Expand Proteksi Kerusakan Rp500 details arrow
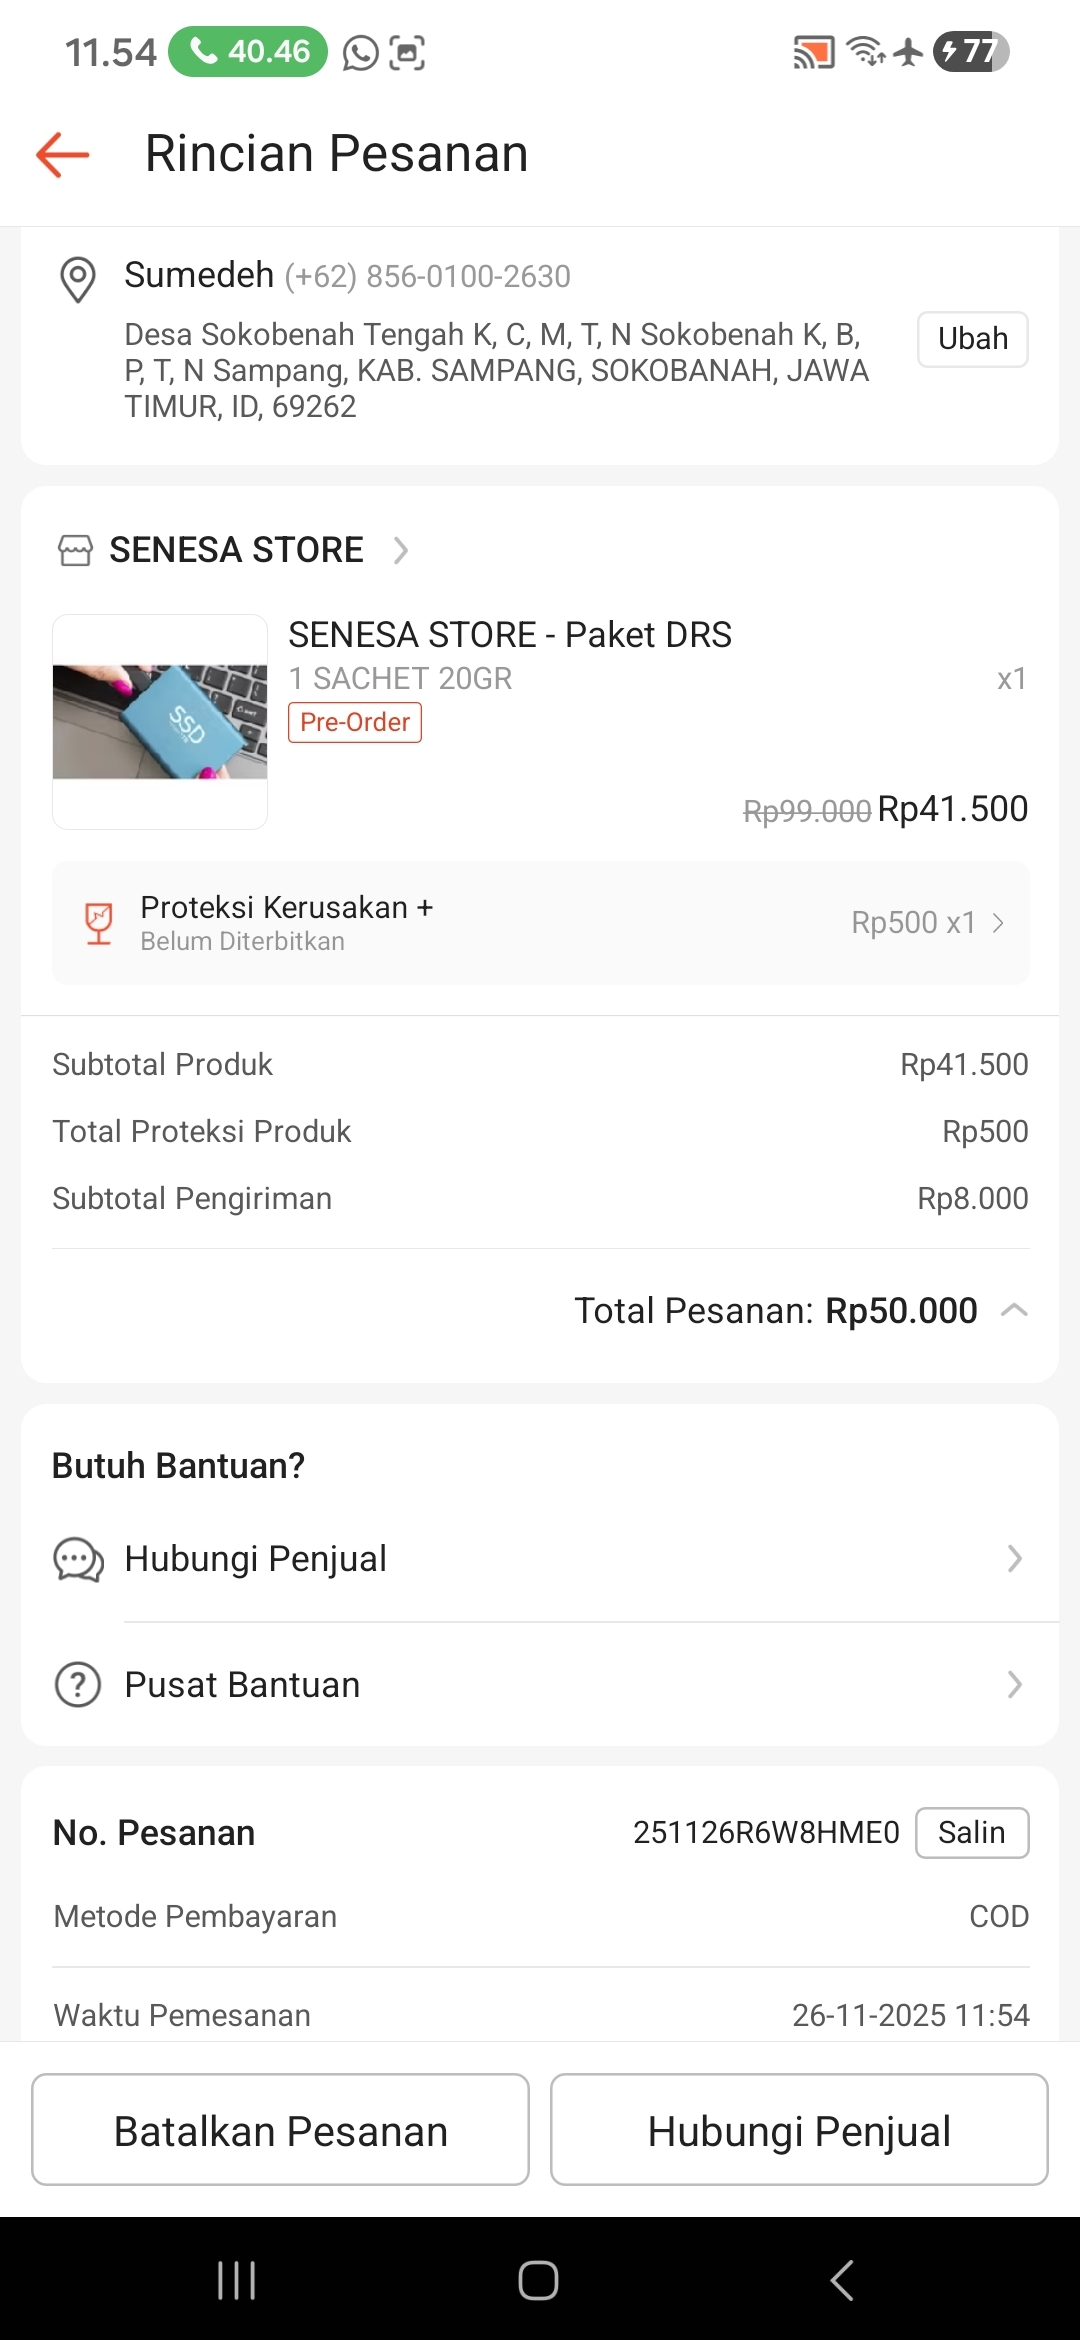Viewport: 1080px width, 2340px height. (998, 923)
